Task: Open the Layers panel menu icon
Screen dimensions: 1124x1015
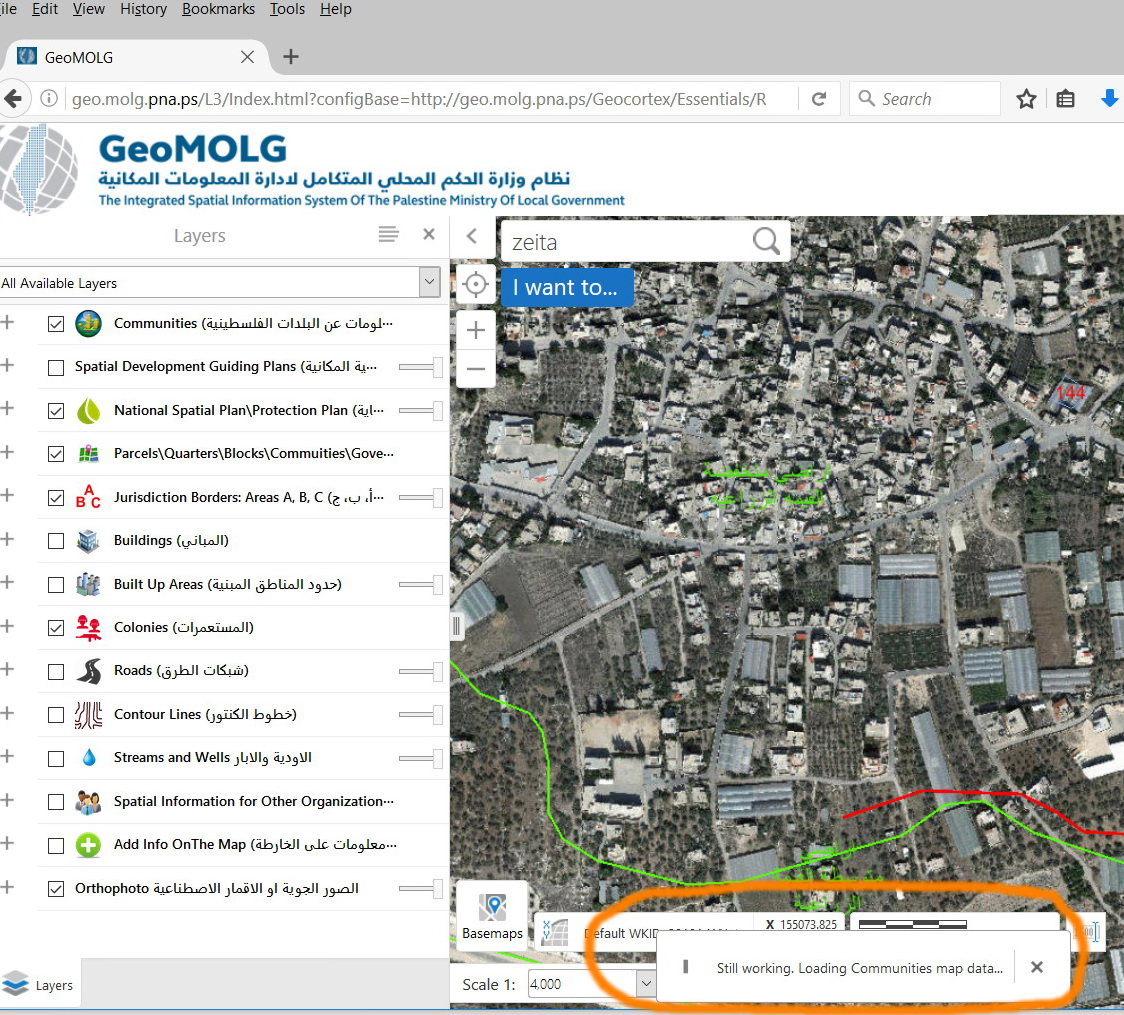Action: (x=389, y=234)
